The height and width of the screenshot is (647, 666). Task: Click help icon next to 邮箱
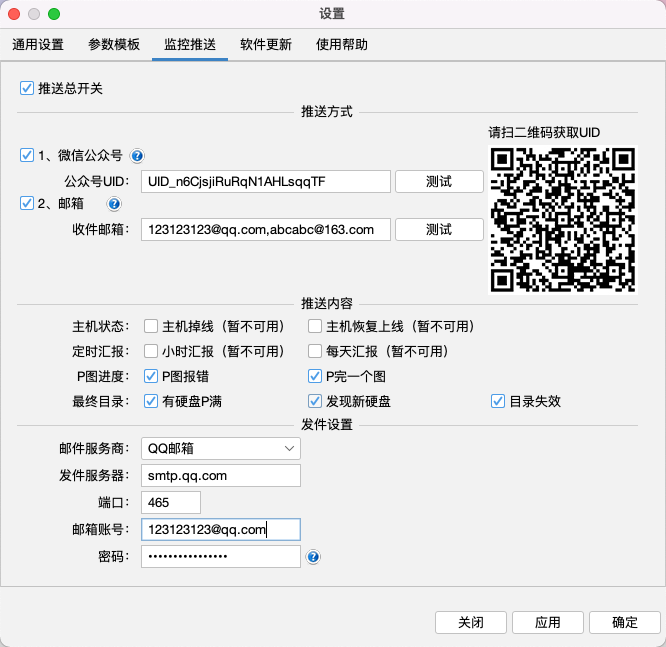(114, 204)
